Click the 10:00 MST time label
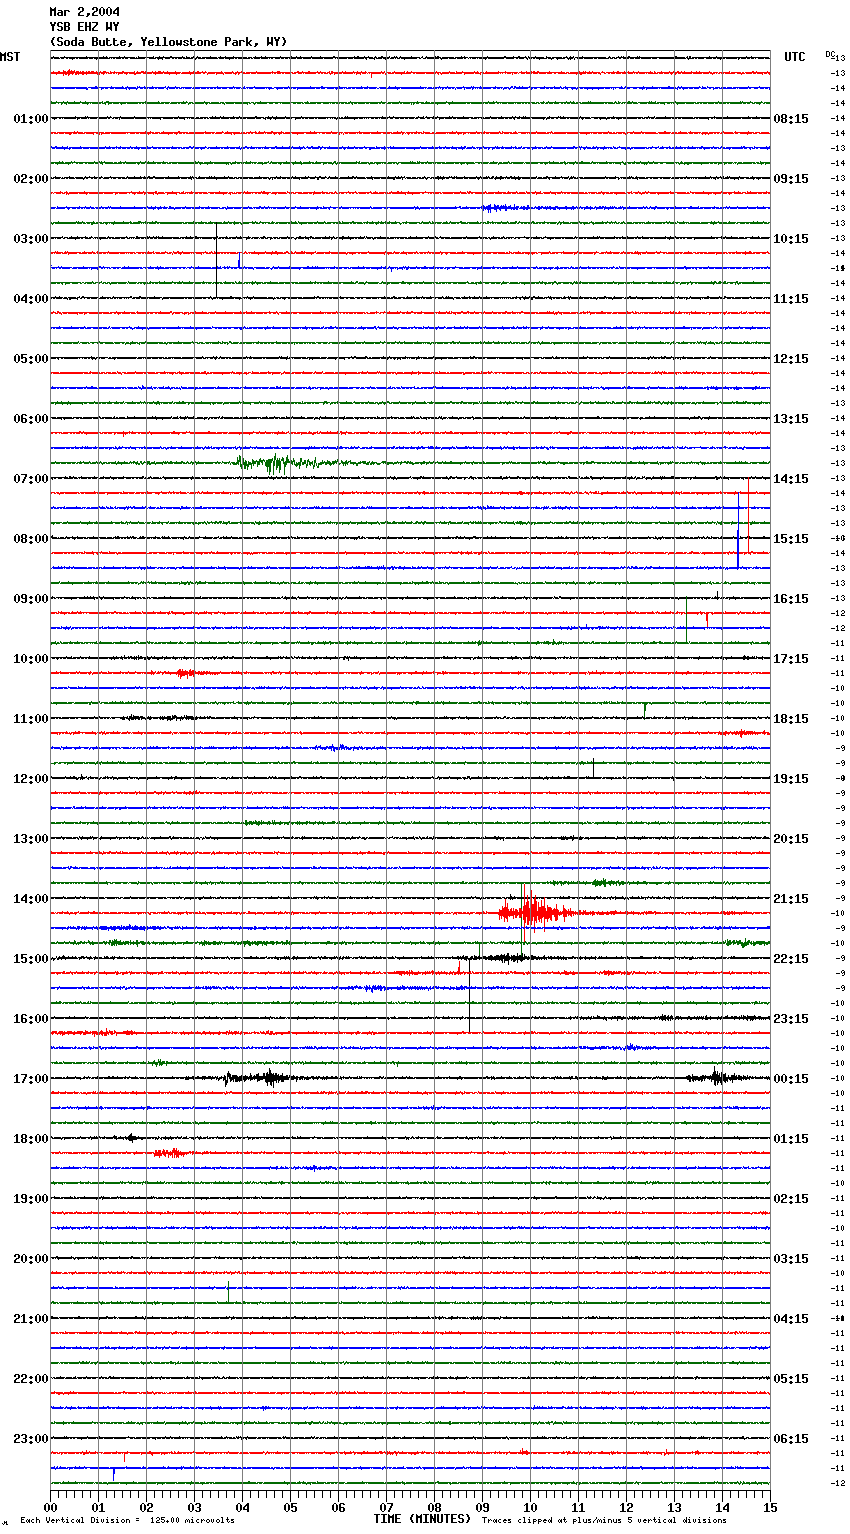The image size is (850, 1534). (x=30, y=659)
